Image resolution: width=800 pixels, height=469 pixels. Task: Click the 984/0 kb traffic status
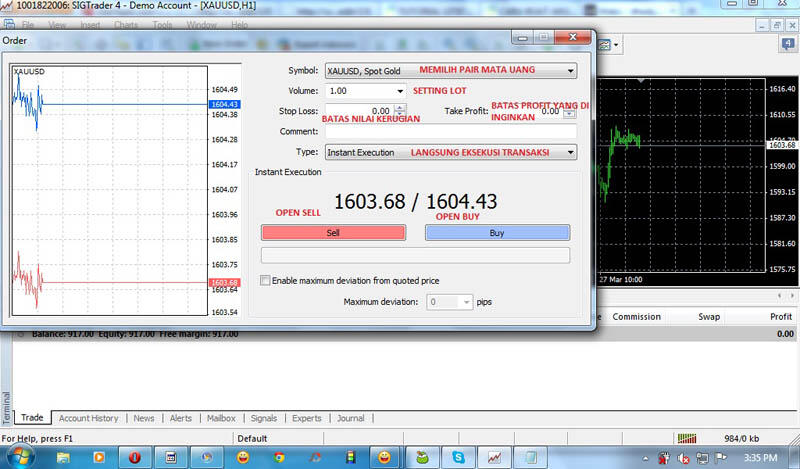(741, 438)
